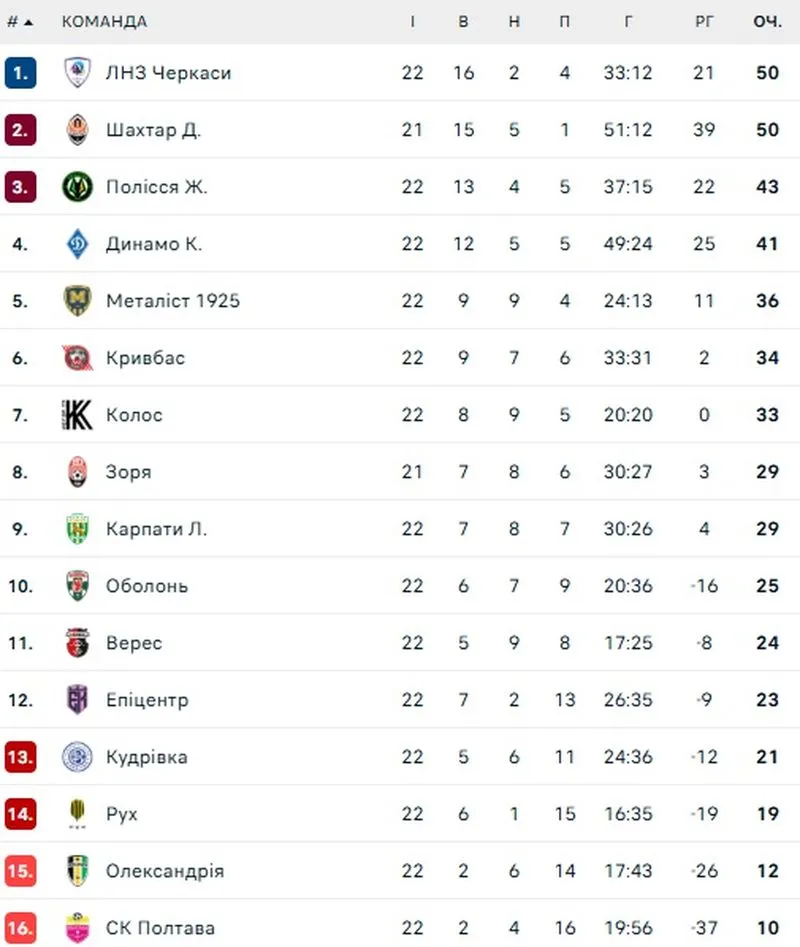The height and width of the screenshot is (947, 800).
Task: Click the Шахтар Д. club crest
Action: pos(77,130)
